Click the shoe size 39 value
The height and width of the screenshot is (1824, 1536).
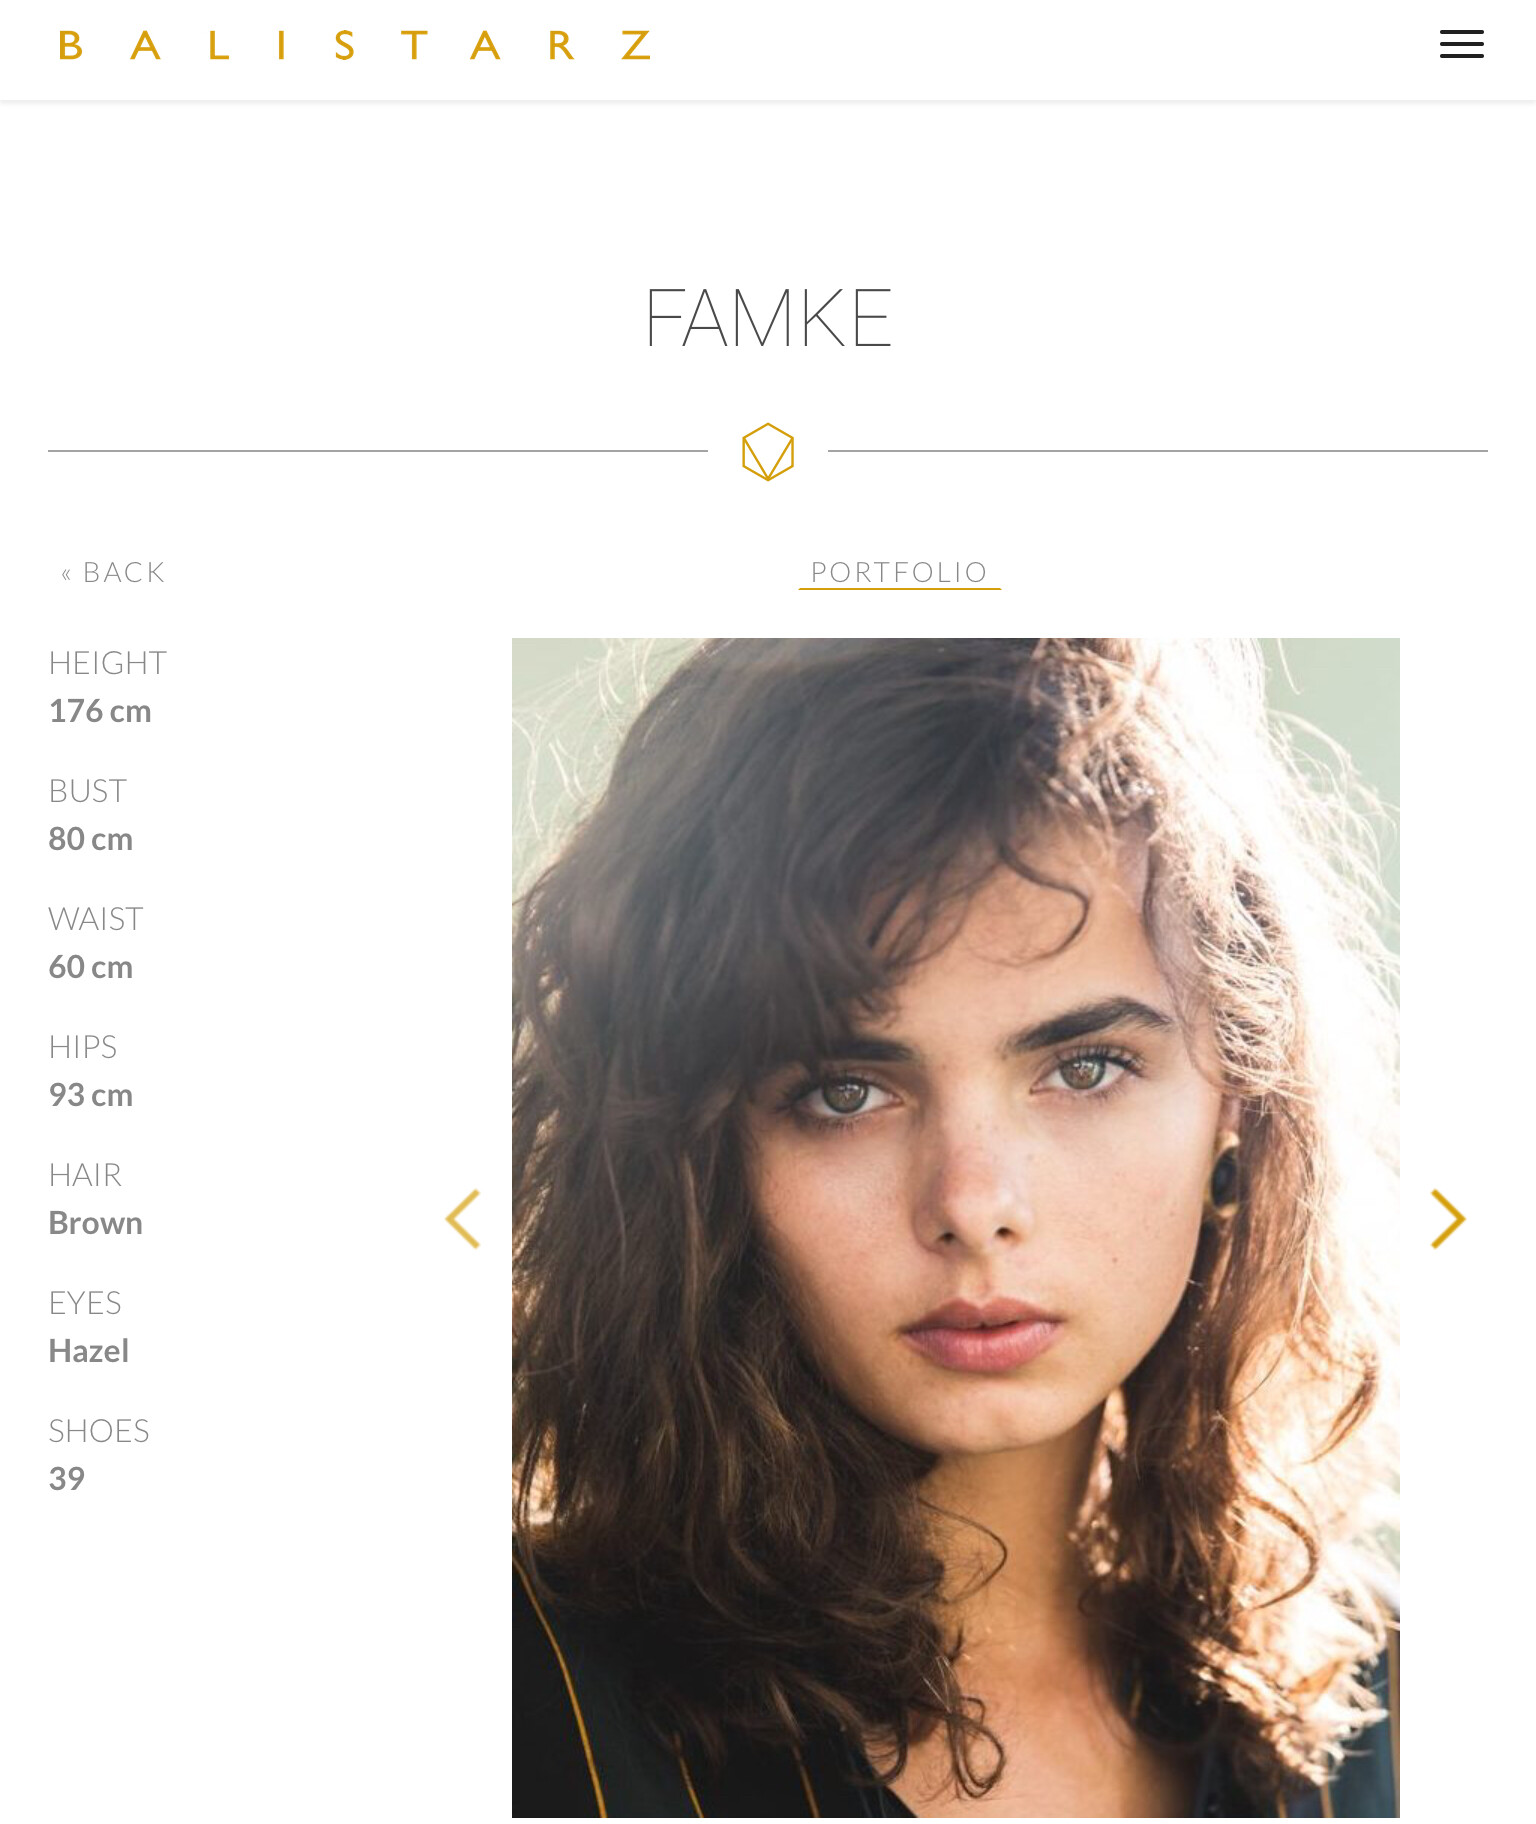point(67,1479)
